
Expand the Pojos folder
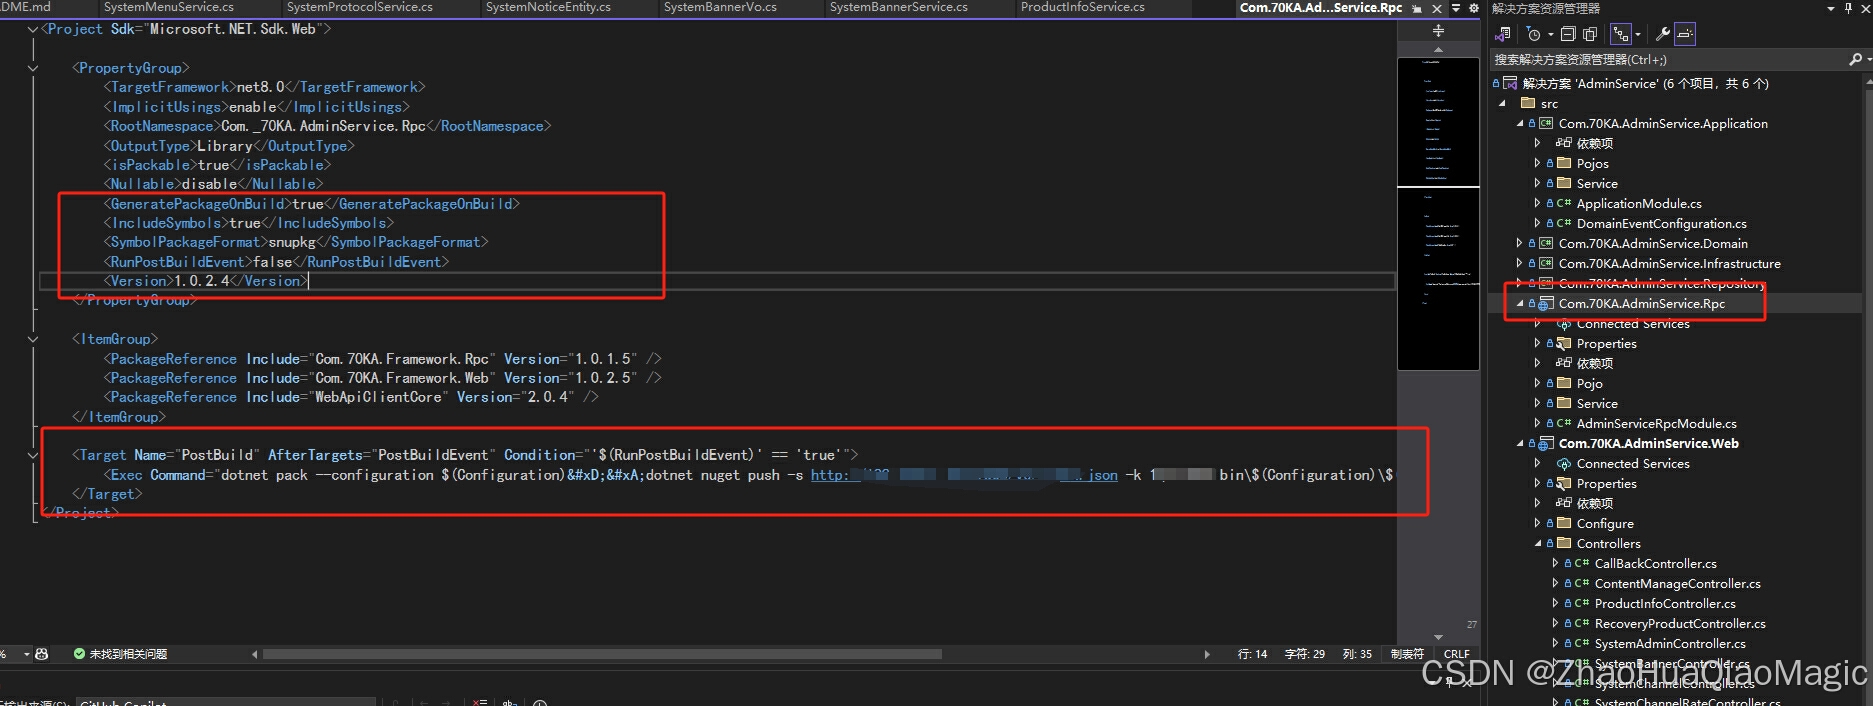1537,163
